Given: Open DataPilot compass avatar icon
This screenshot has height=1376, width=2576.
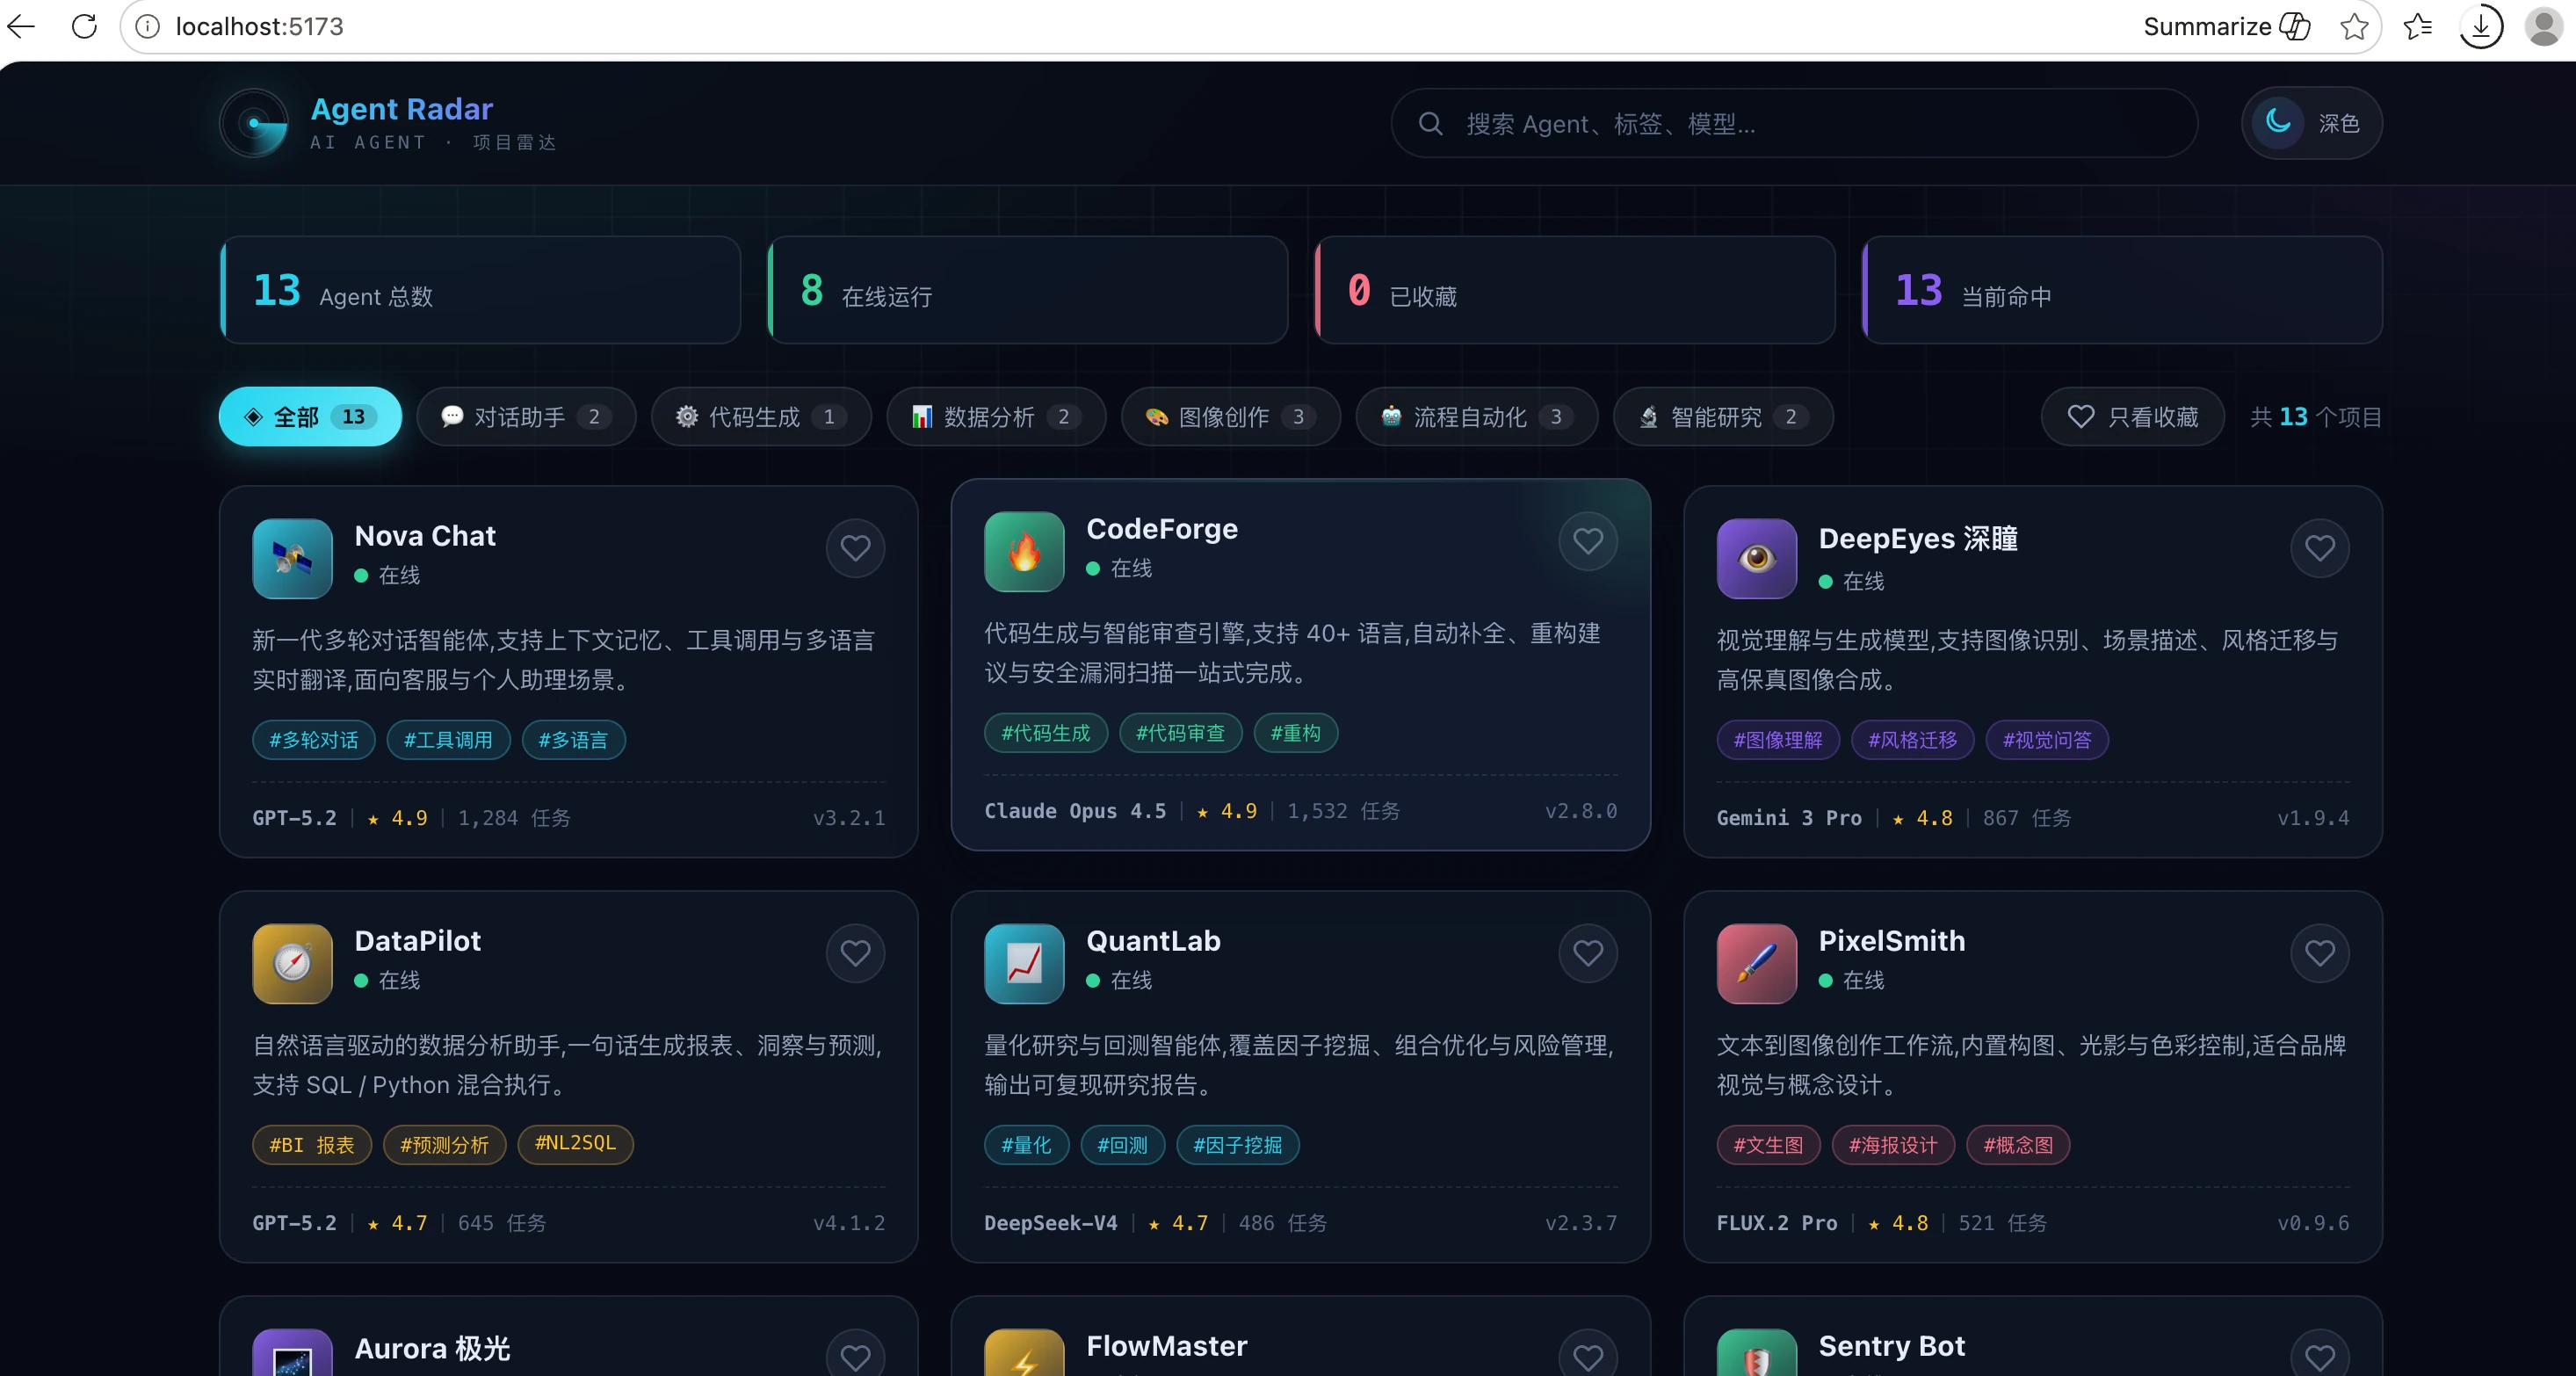Looking at the screenshot, I should tap(292, 963).
